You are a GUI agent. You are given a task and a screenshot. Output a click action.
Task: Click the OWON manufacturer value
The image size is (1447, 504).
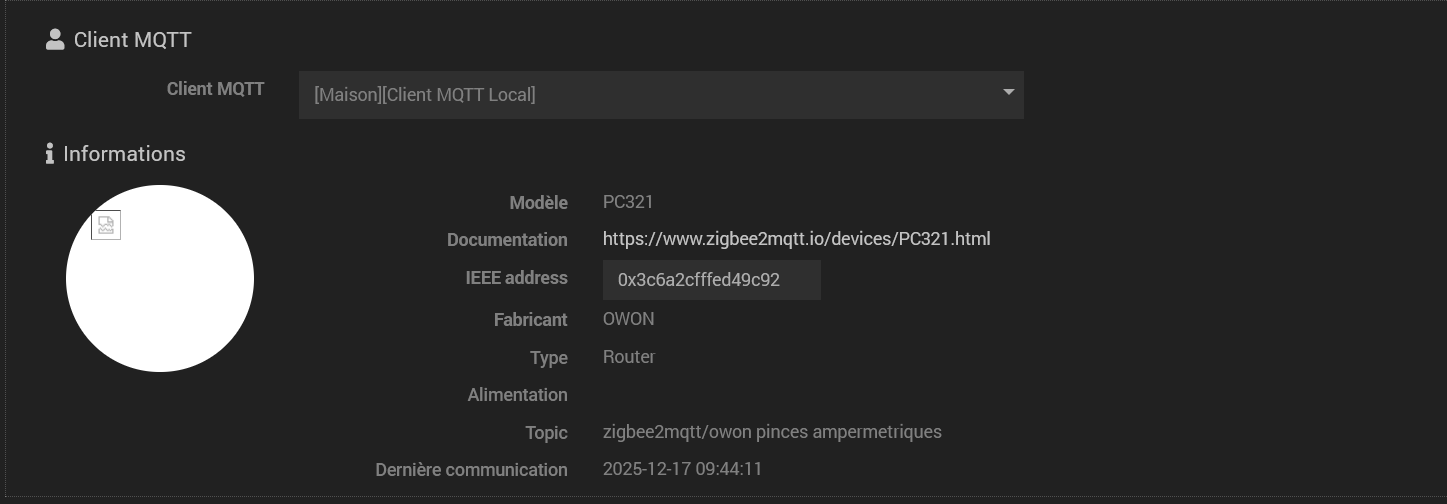pyautogui.click(x=628, y=319)
